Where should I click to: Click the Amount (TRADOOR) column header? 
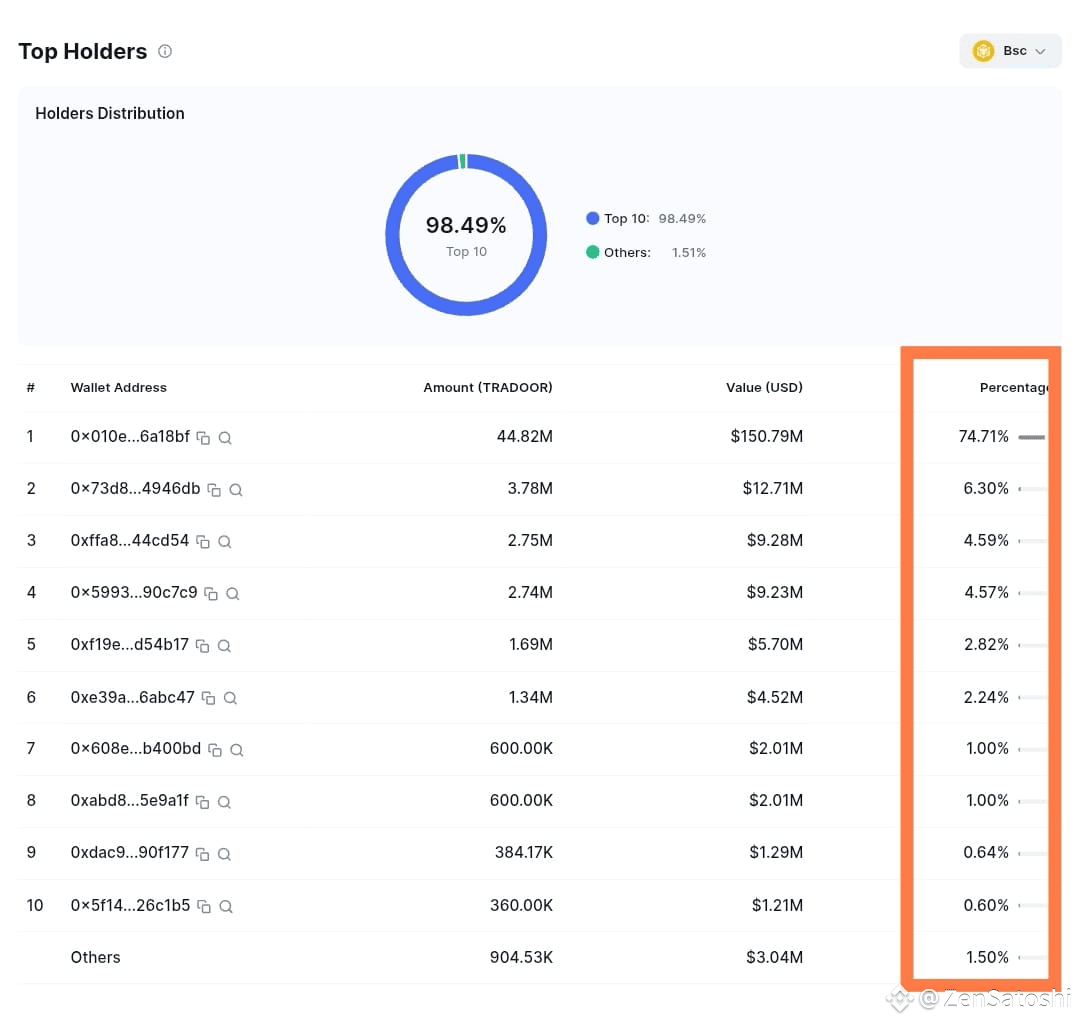[x=488, y=388]
